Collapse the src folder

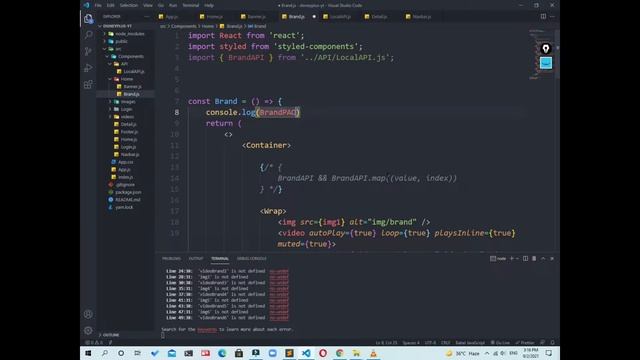coord(105,49)
